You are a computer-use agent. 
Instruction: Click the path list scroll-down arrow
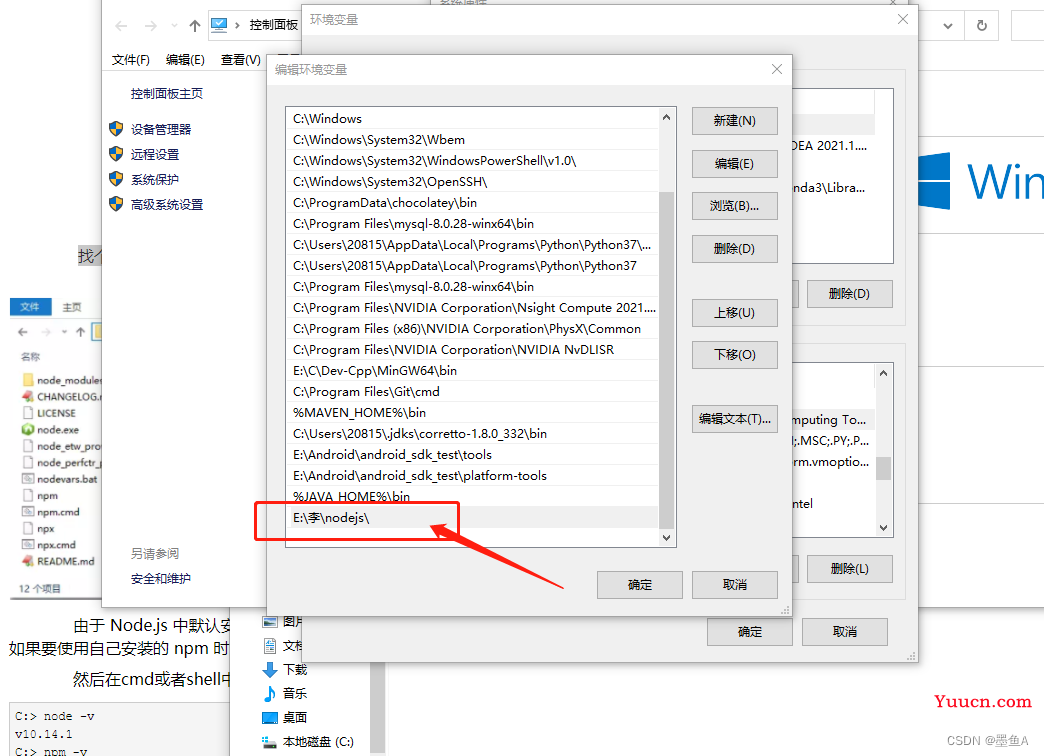coord(666,538)
